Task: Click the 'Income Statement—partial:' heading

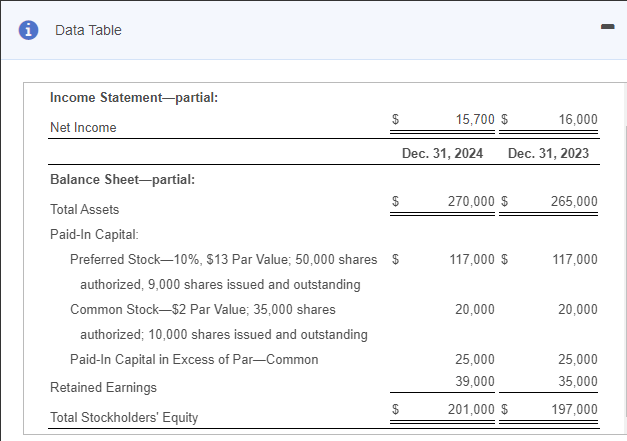Action: [x=134, y=97]
